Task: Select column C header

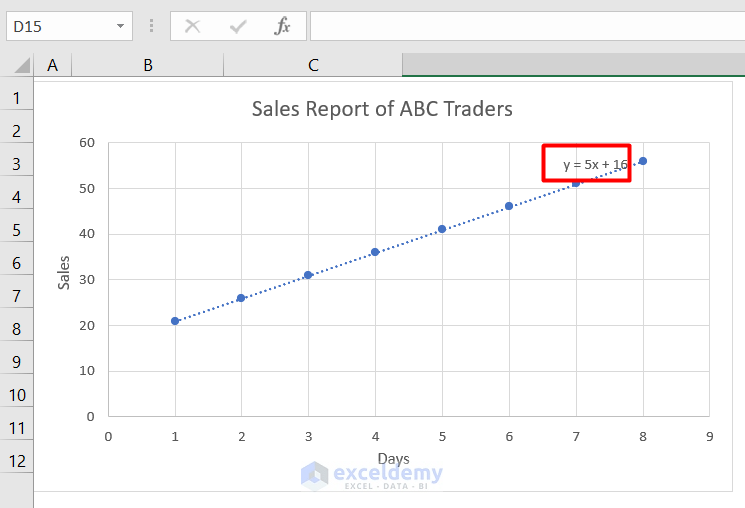Action: [x=313, y=65]
